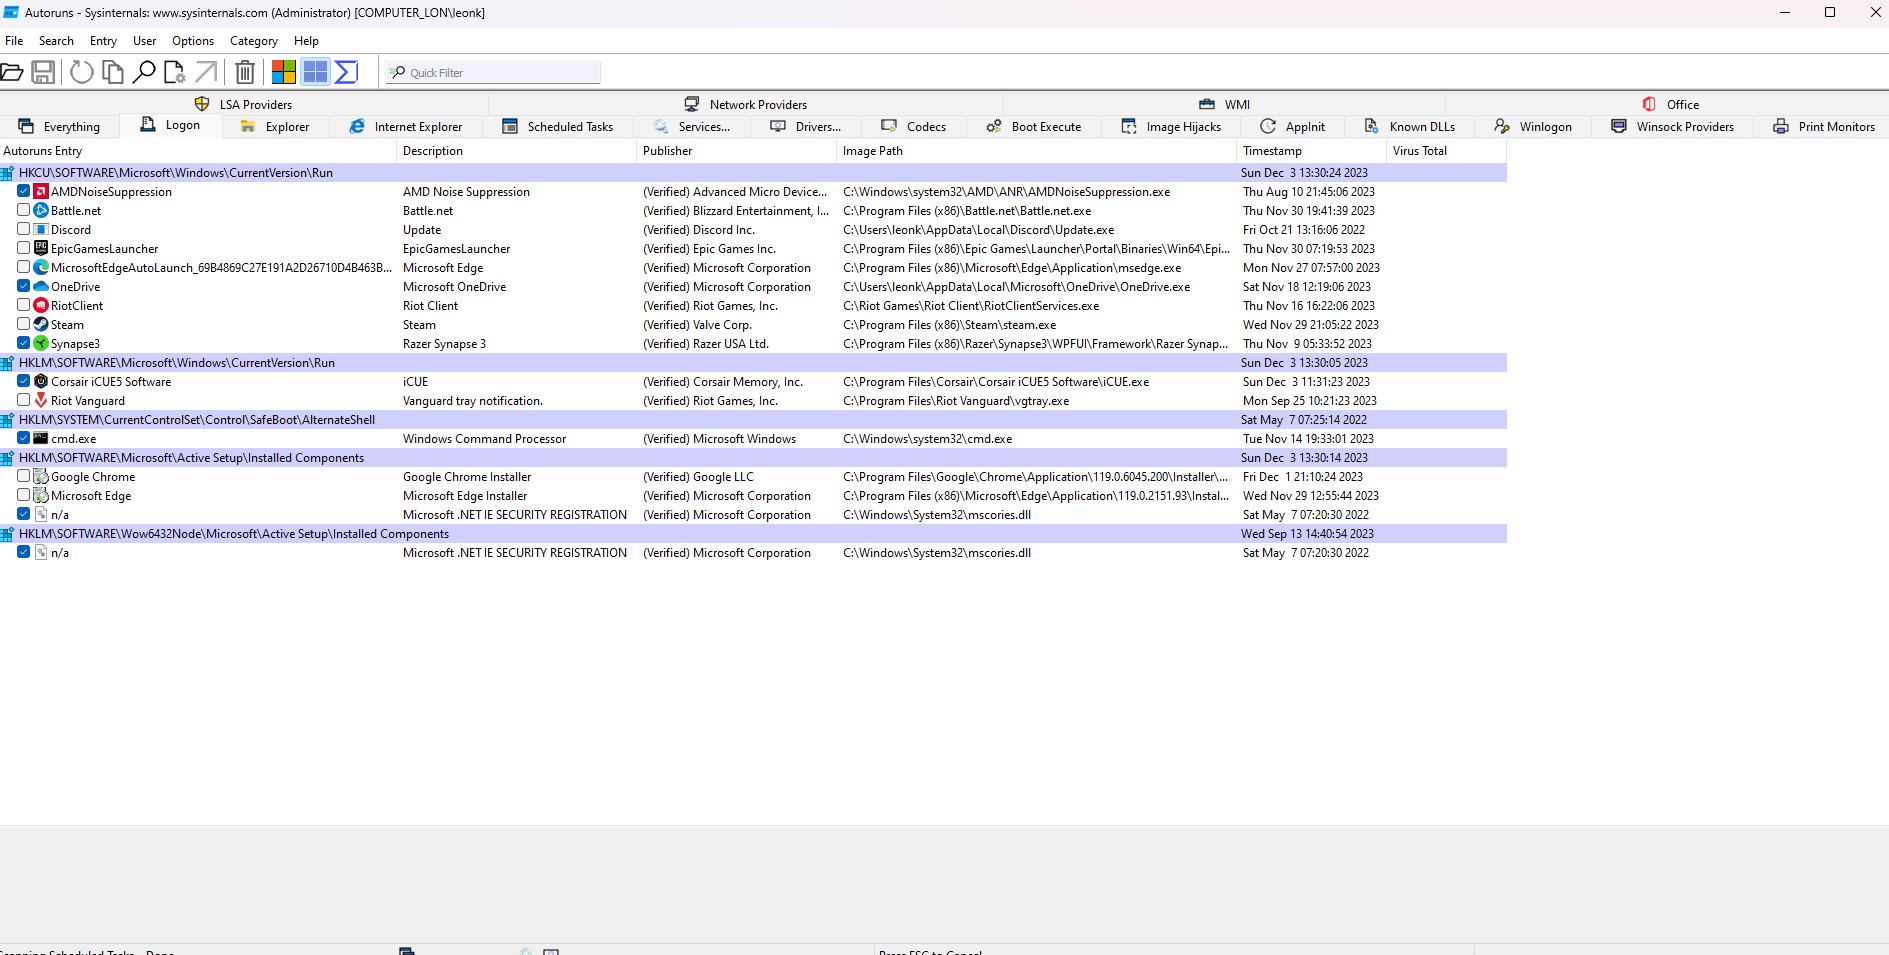Screen dimensions: 1889x955
Task: Click the Jump to Entry arrow icon
Action: 206,72
